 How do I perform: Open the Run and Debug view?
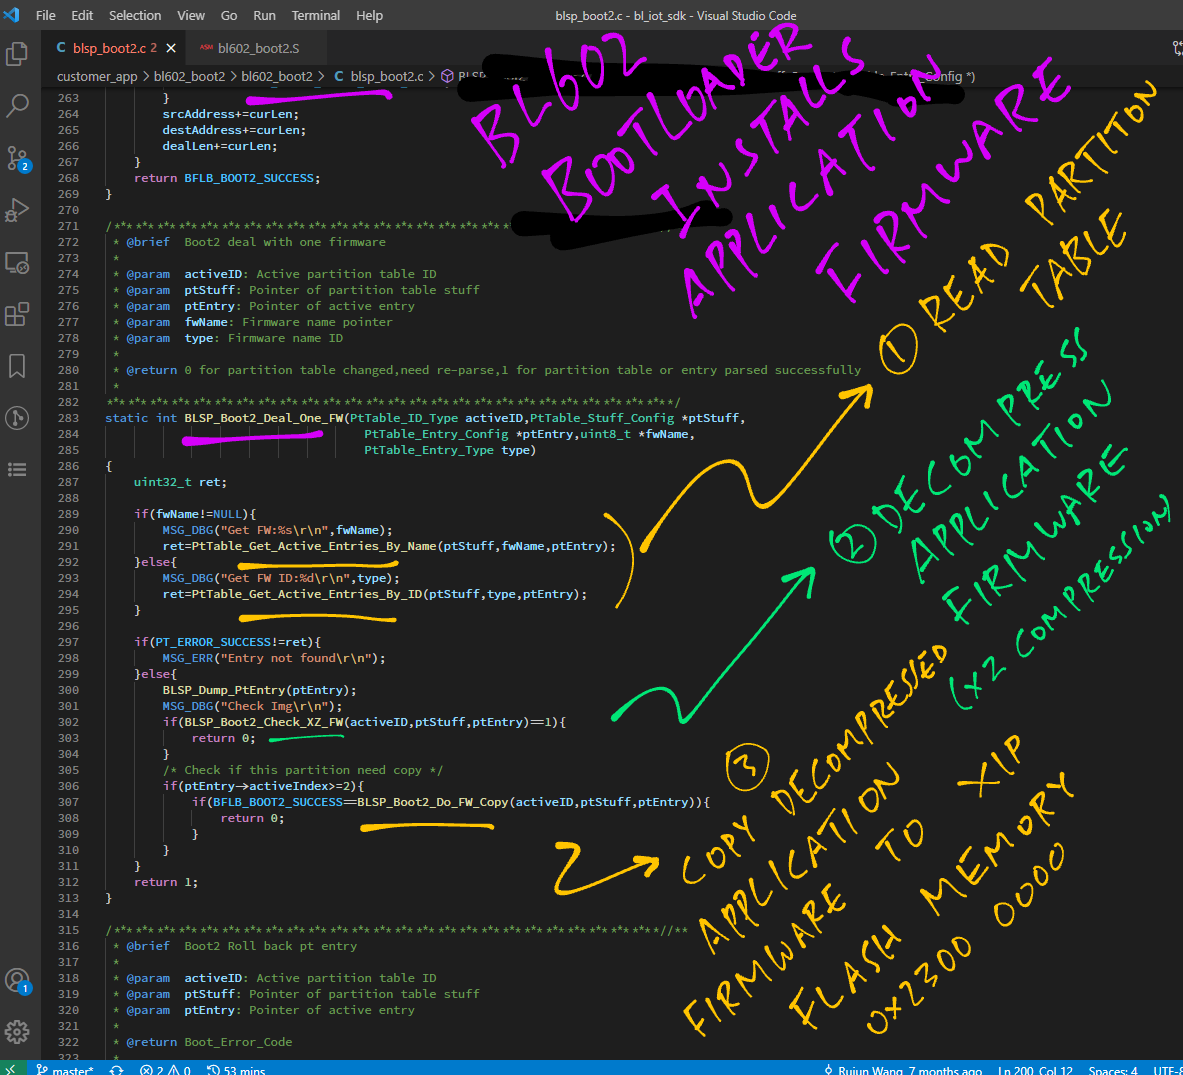pyautogui.click(x=17, y=210)
